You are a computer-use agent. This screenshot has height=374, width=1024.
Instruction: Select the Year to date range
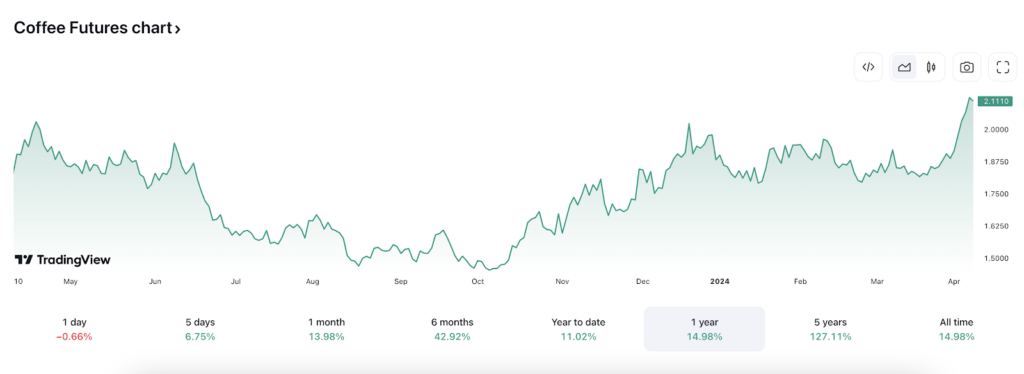[x=578, y=329]
